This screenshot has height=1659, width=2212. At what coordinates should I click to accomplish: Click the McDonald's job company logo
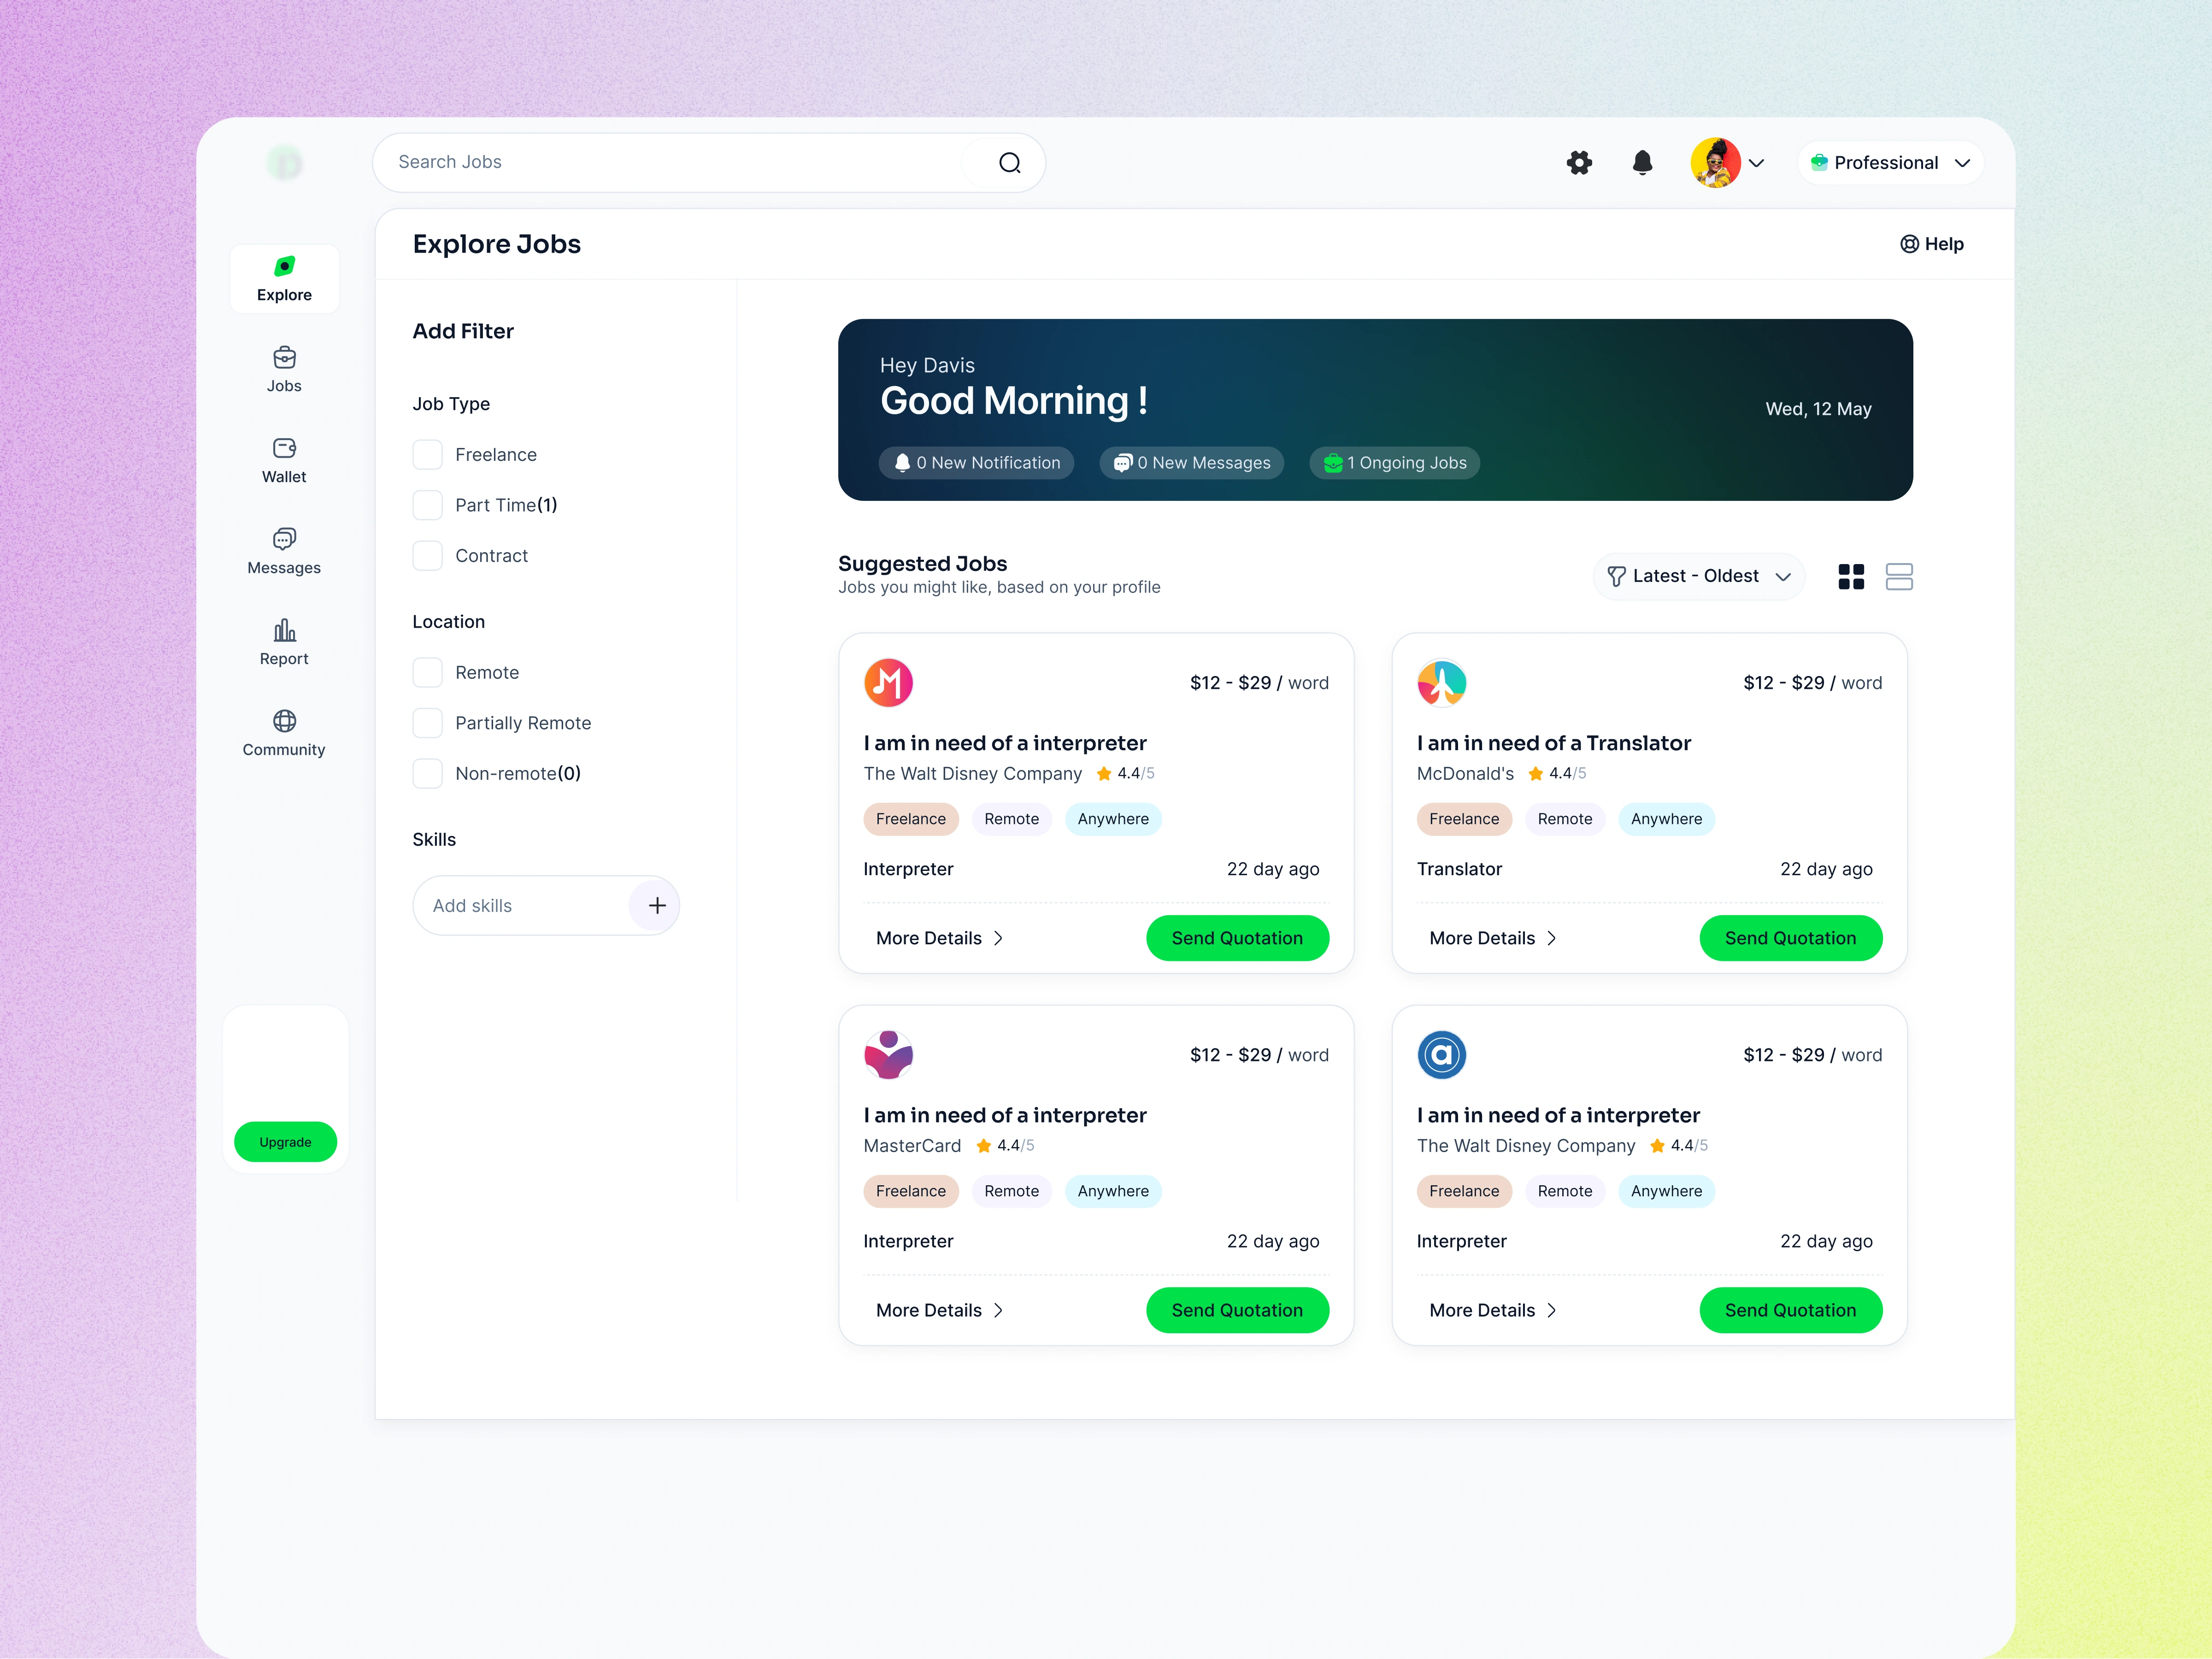pos(1441,683)
